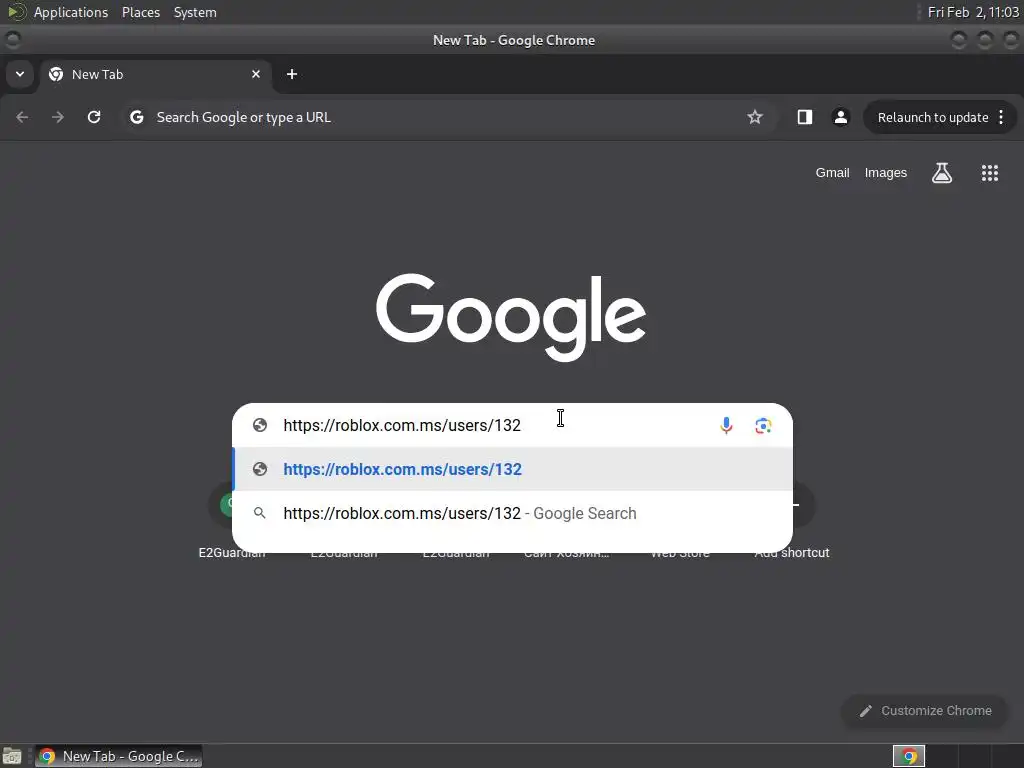Go back with the back arrow

[x=22, y=117]
